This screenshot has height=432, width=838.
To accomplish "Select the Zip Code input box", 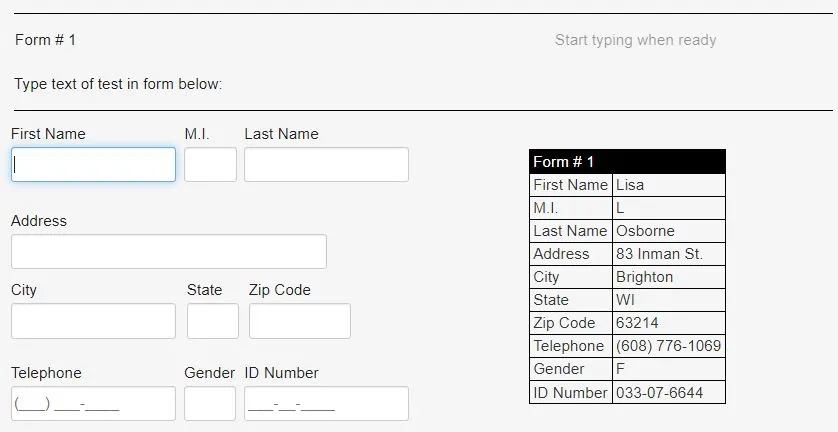I will point(300,321).
